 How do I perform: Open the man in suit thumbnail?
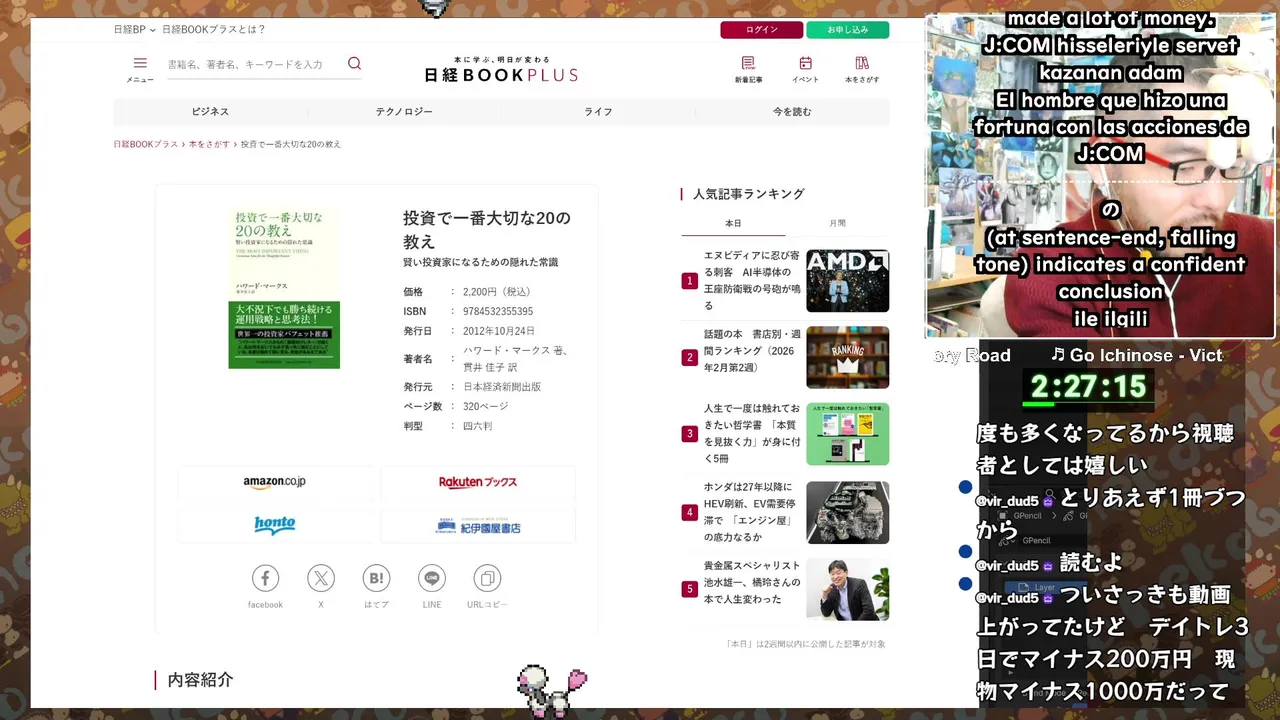(847, 589)
